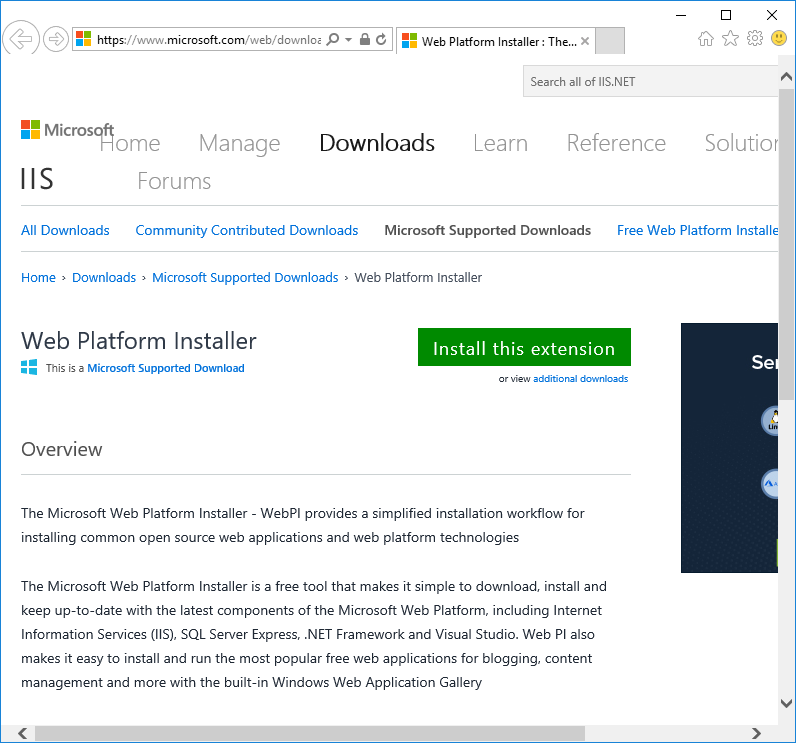Screen dimensions: 796x743
Task: Minimize the browser window
Action: pos(681,15)
